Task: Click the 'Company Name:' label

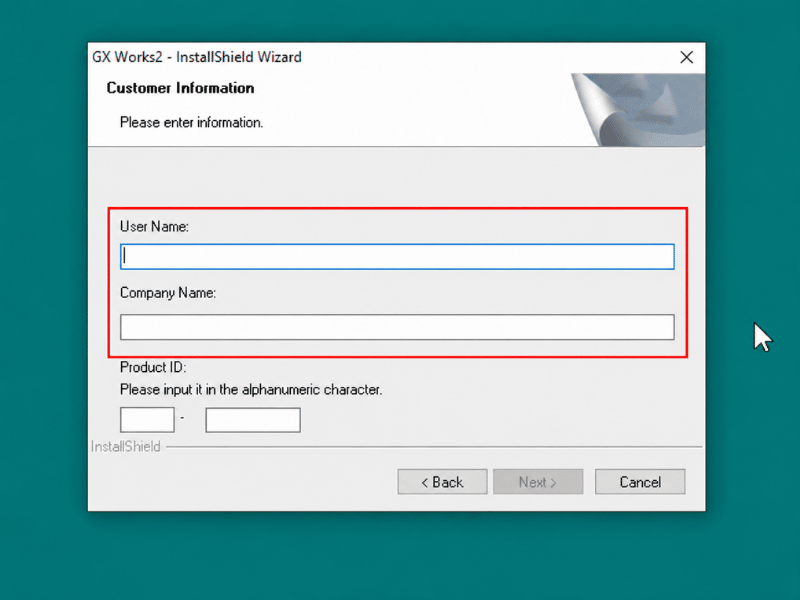Action: [x=168, y=293]
